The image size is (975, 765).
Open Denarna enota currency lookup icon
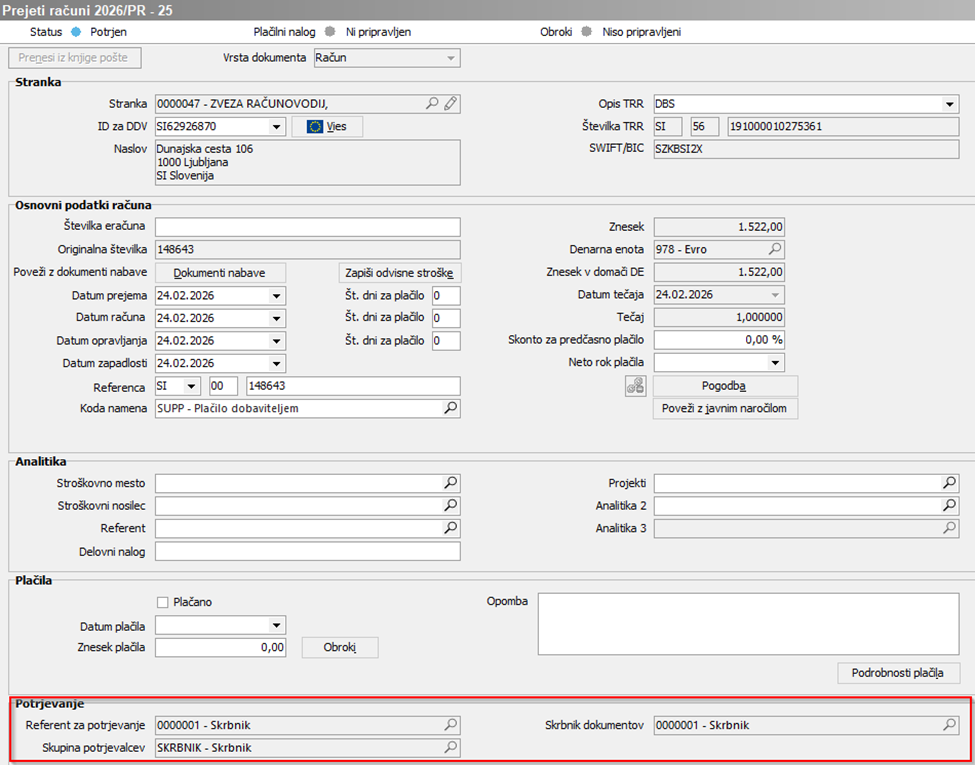(774, 249)
